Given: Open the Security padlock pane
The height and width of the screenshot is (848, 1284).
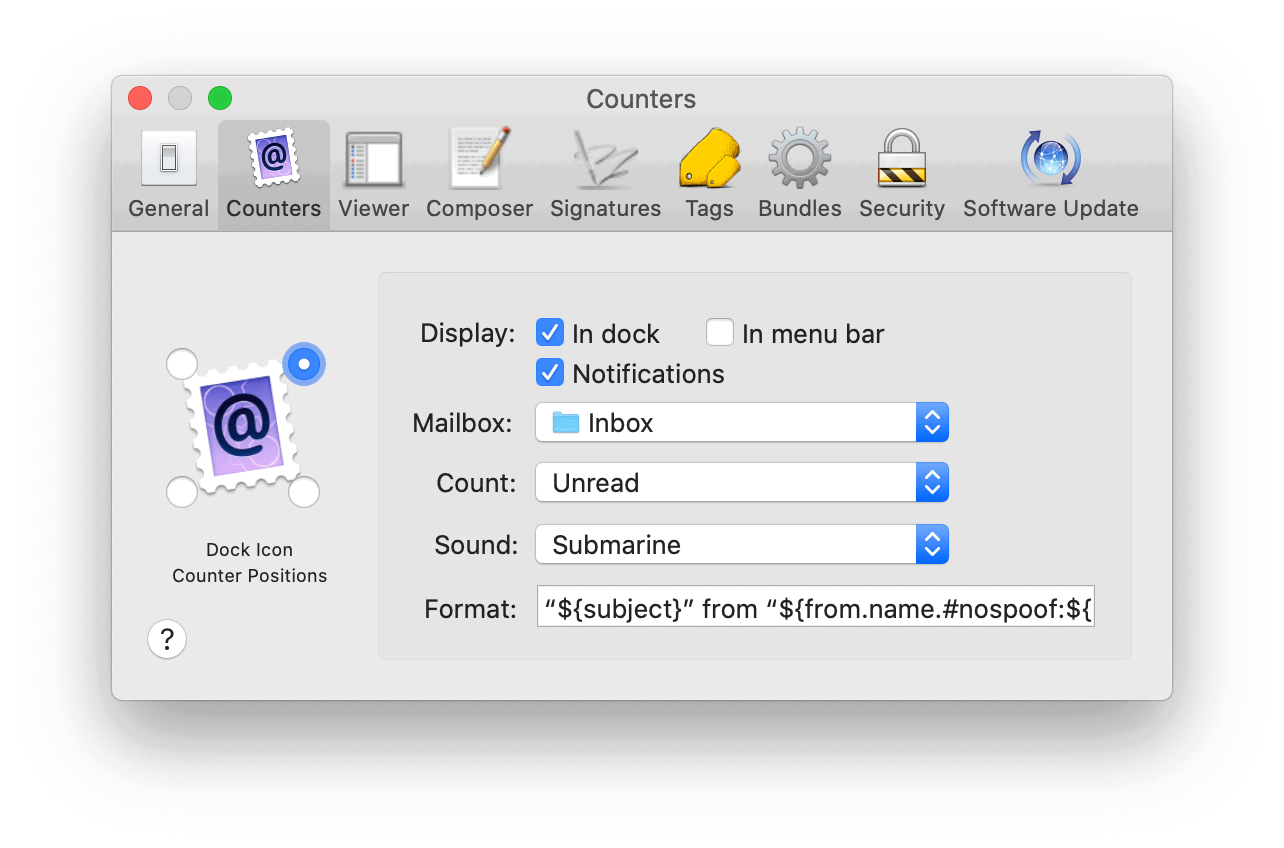Looking at the screenshot, I should 901,176.
